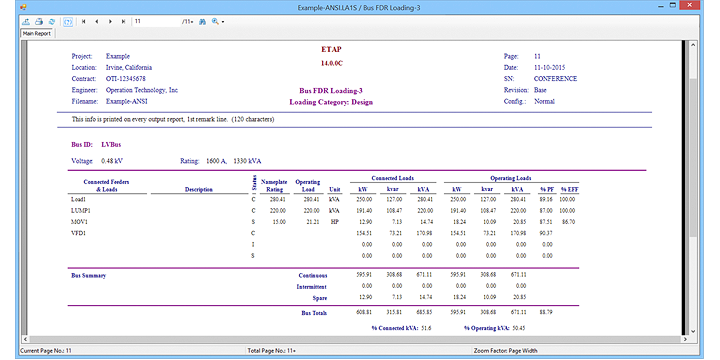Viewport: 720px width, 360px height.
Task: Click the vertical scrollbar thumb
Action: pyautogui.click(x=693, y=158)
